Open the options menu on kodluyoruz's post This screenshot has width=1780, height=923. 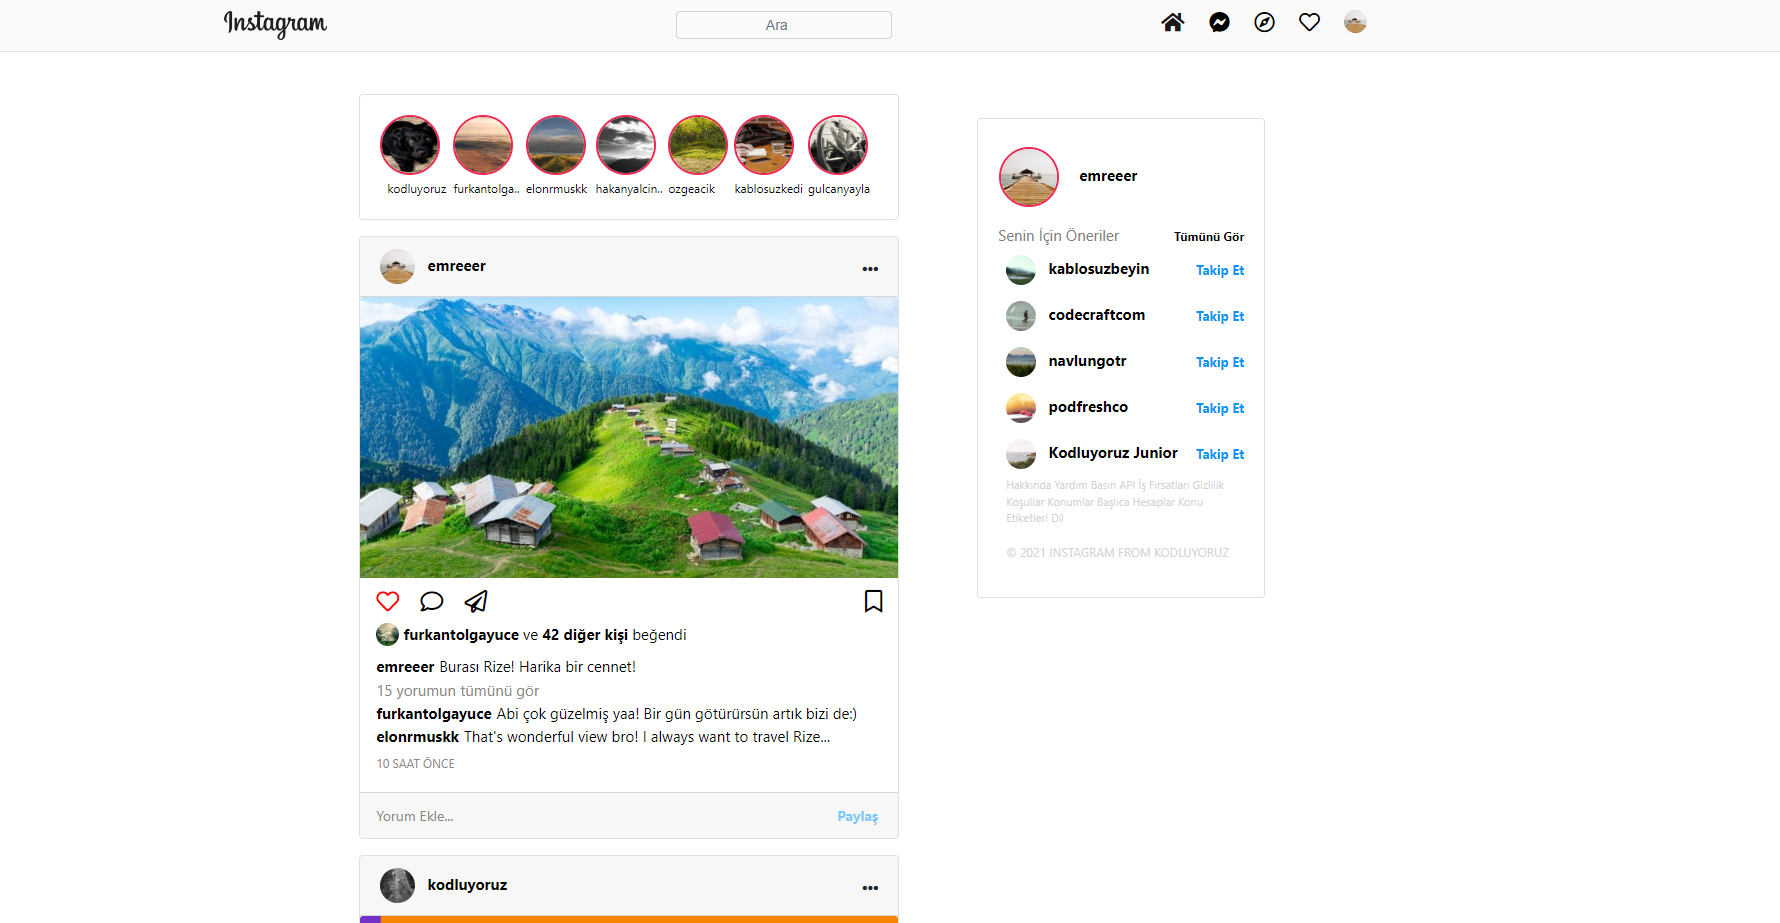[x=870, y=887]
